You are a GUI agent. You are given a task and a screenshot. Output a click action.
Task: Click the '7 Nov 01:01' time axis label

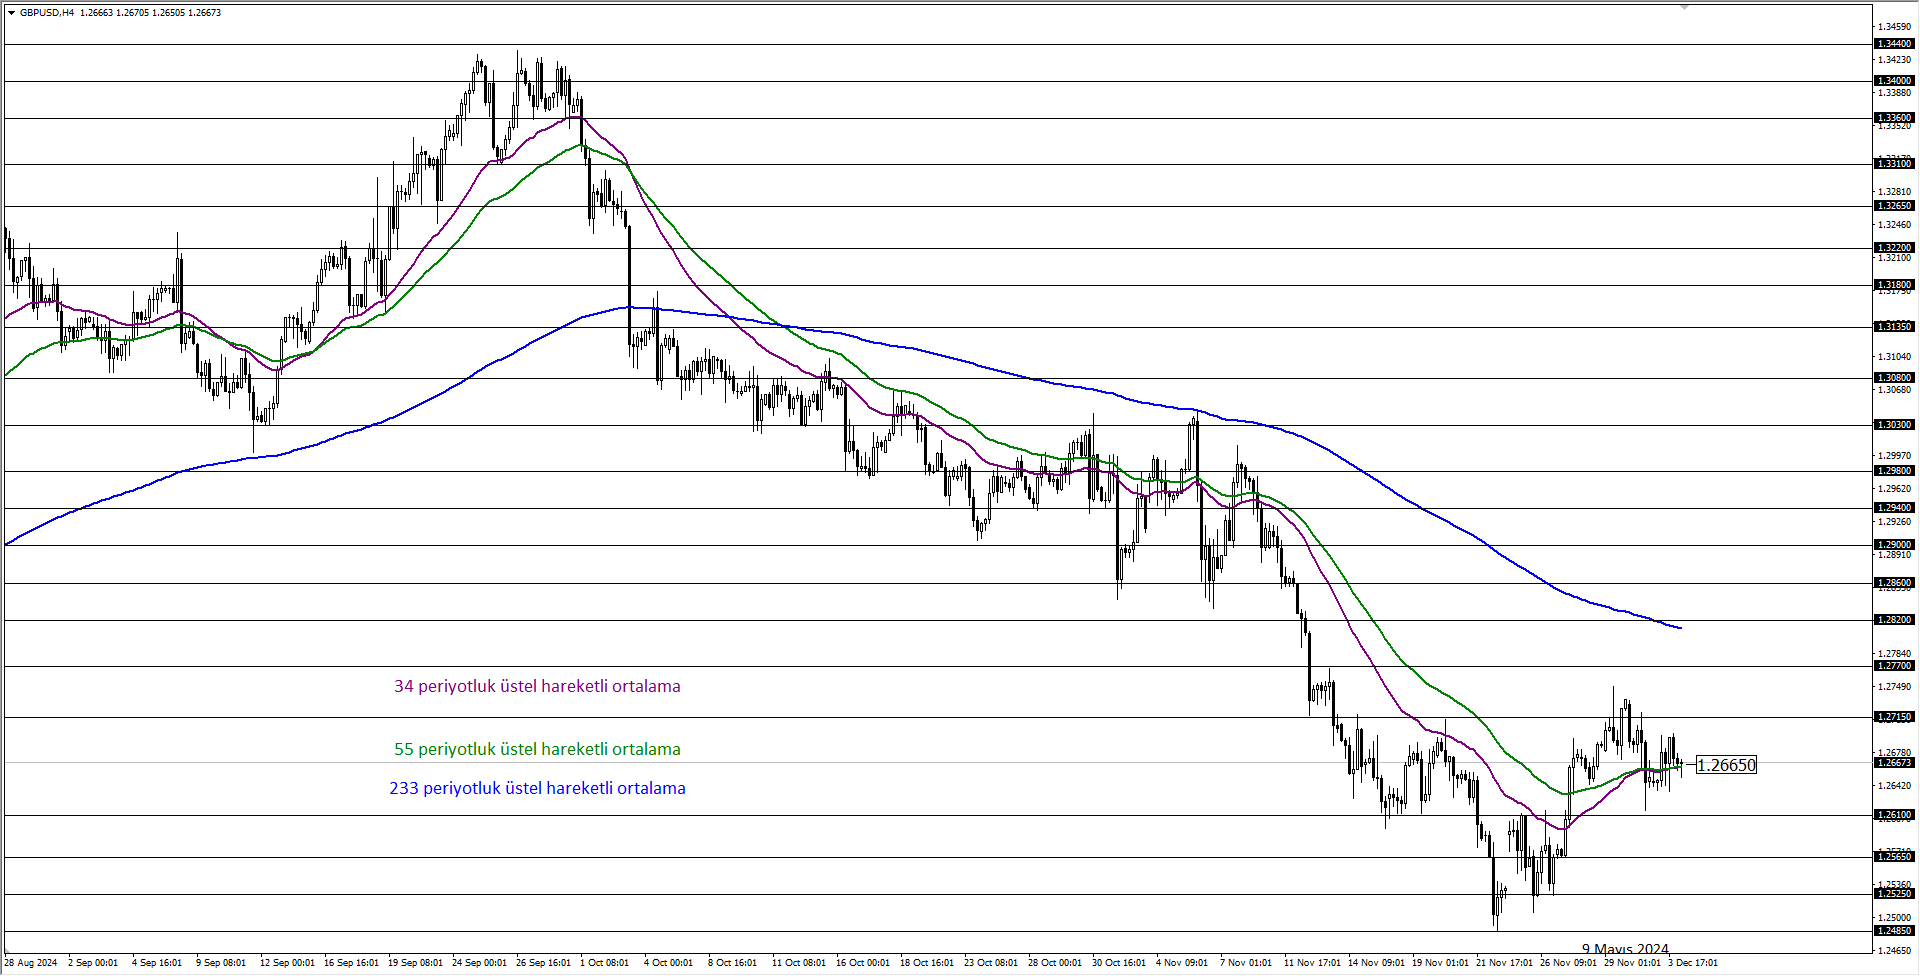pyautogui.click(x=1246, y=963)
